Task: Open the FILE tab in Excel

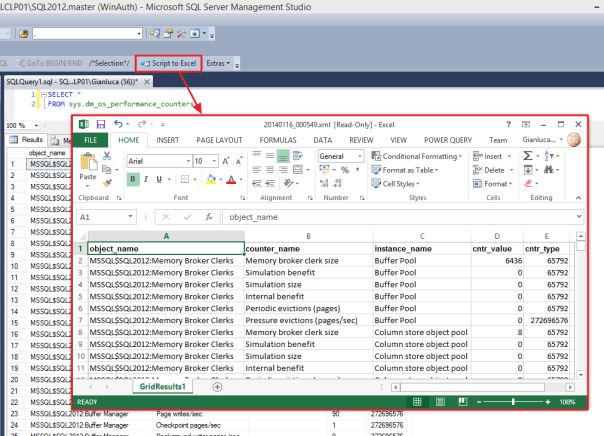Action: [91, 140]
